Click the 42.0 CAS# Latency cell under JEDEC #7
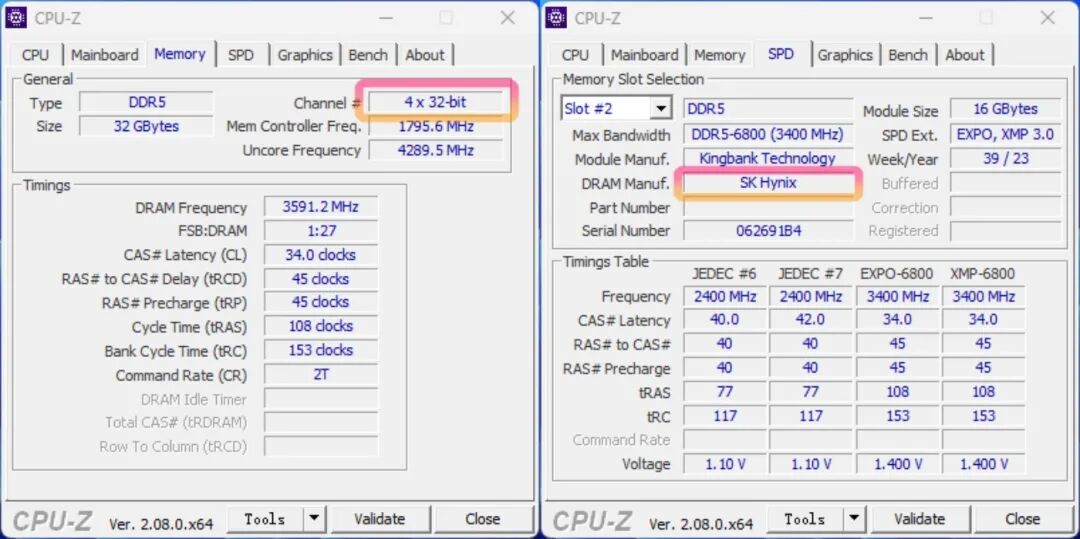Screen dimensions: 1080x539 point(810,320)
